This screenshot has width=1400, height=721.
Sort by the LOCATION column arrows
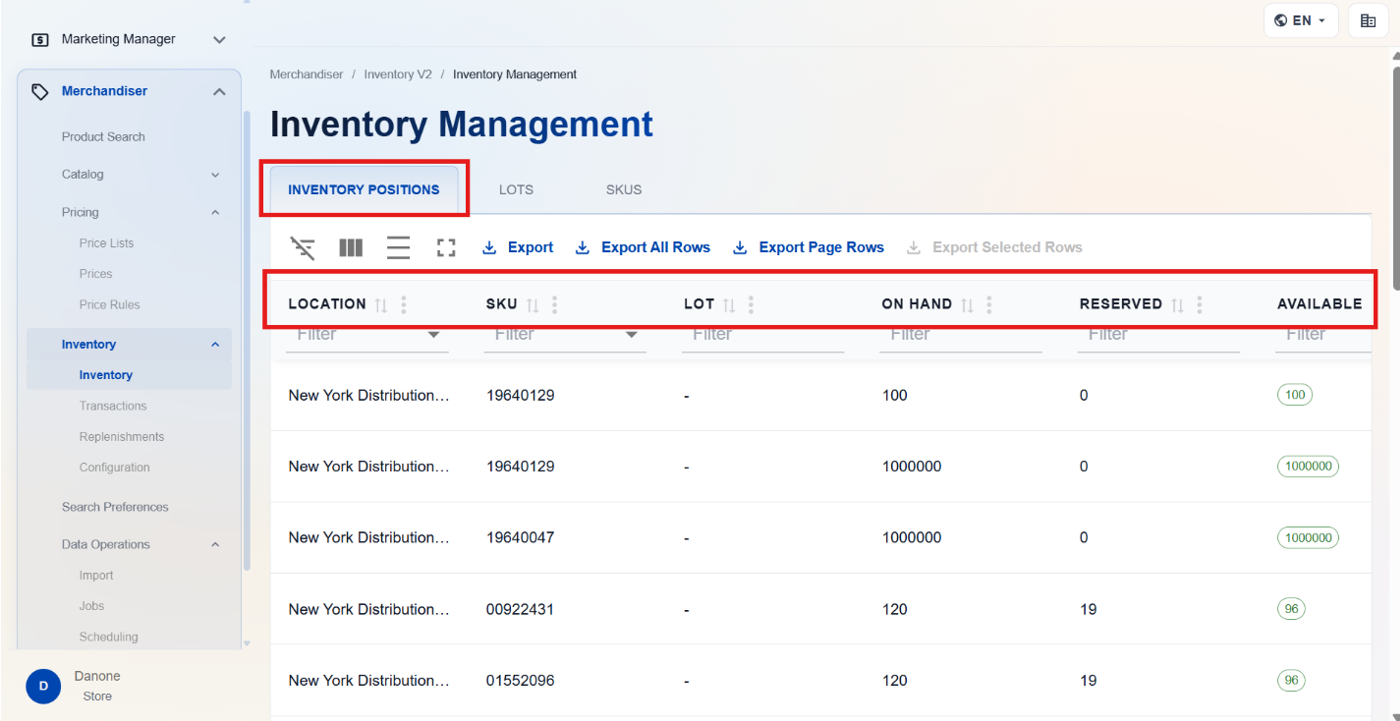coord(381,305)
